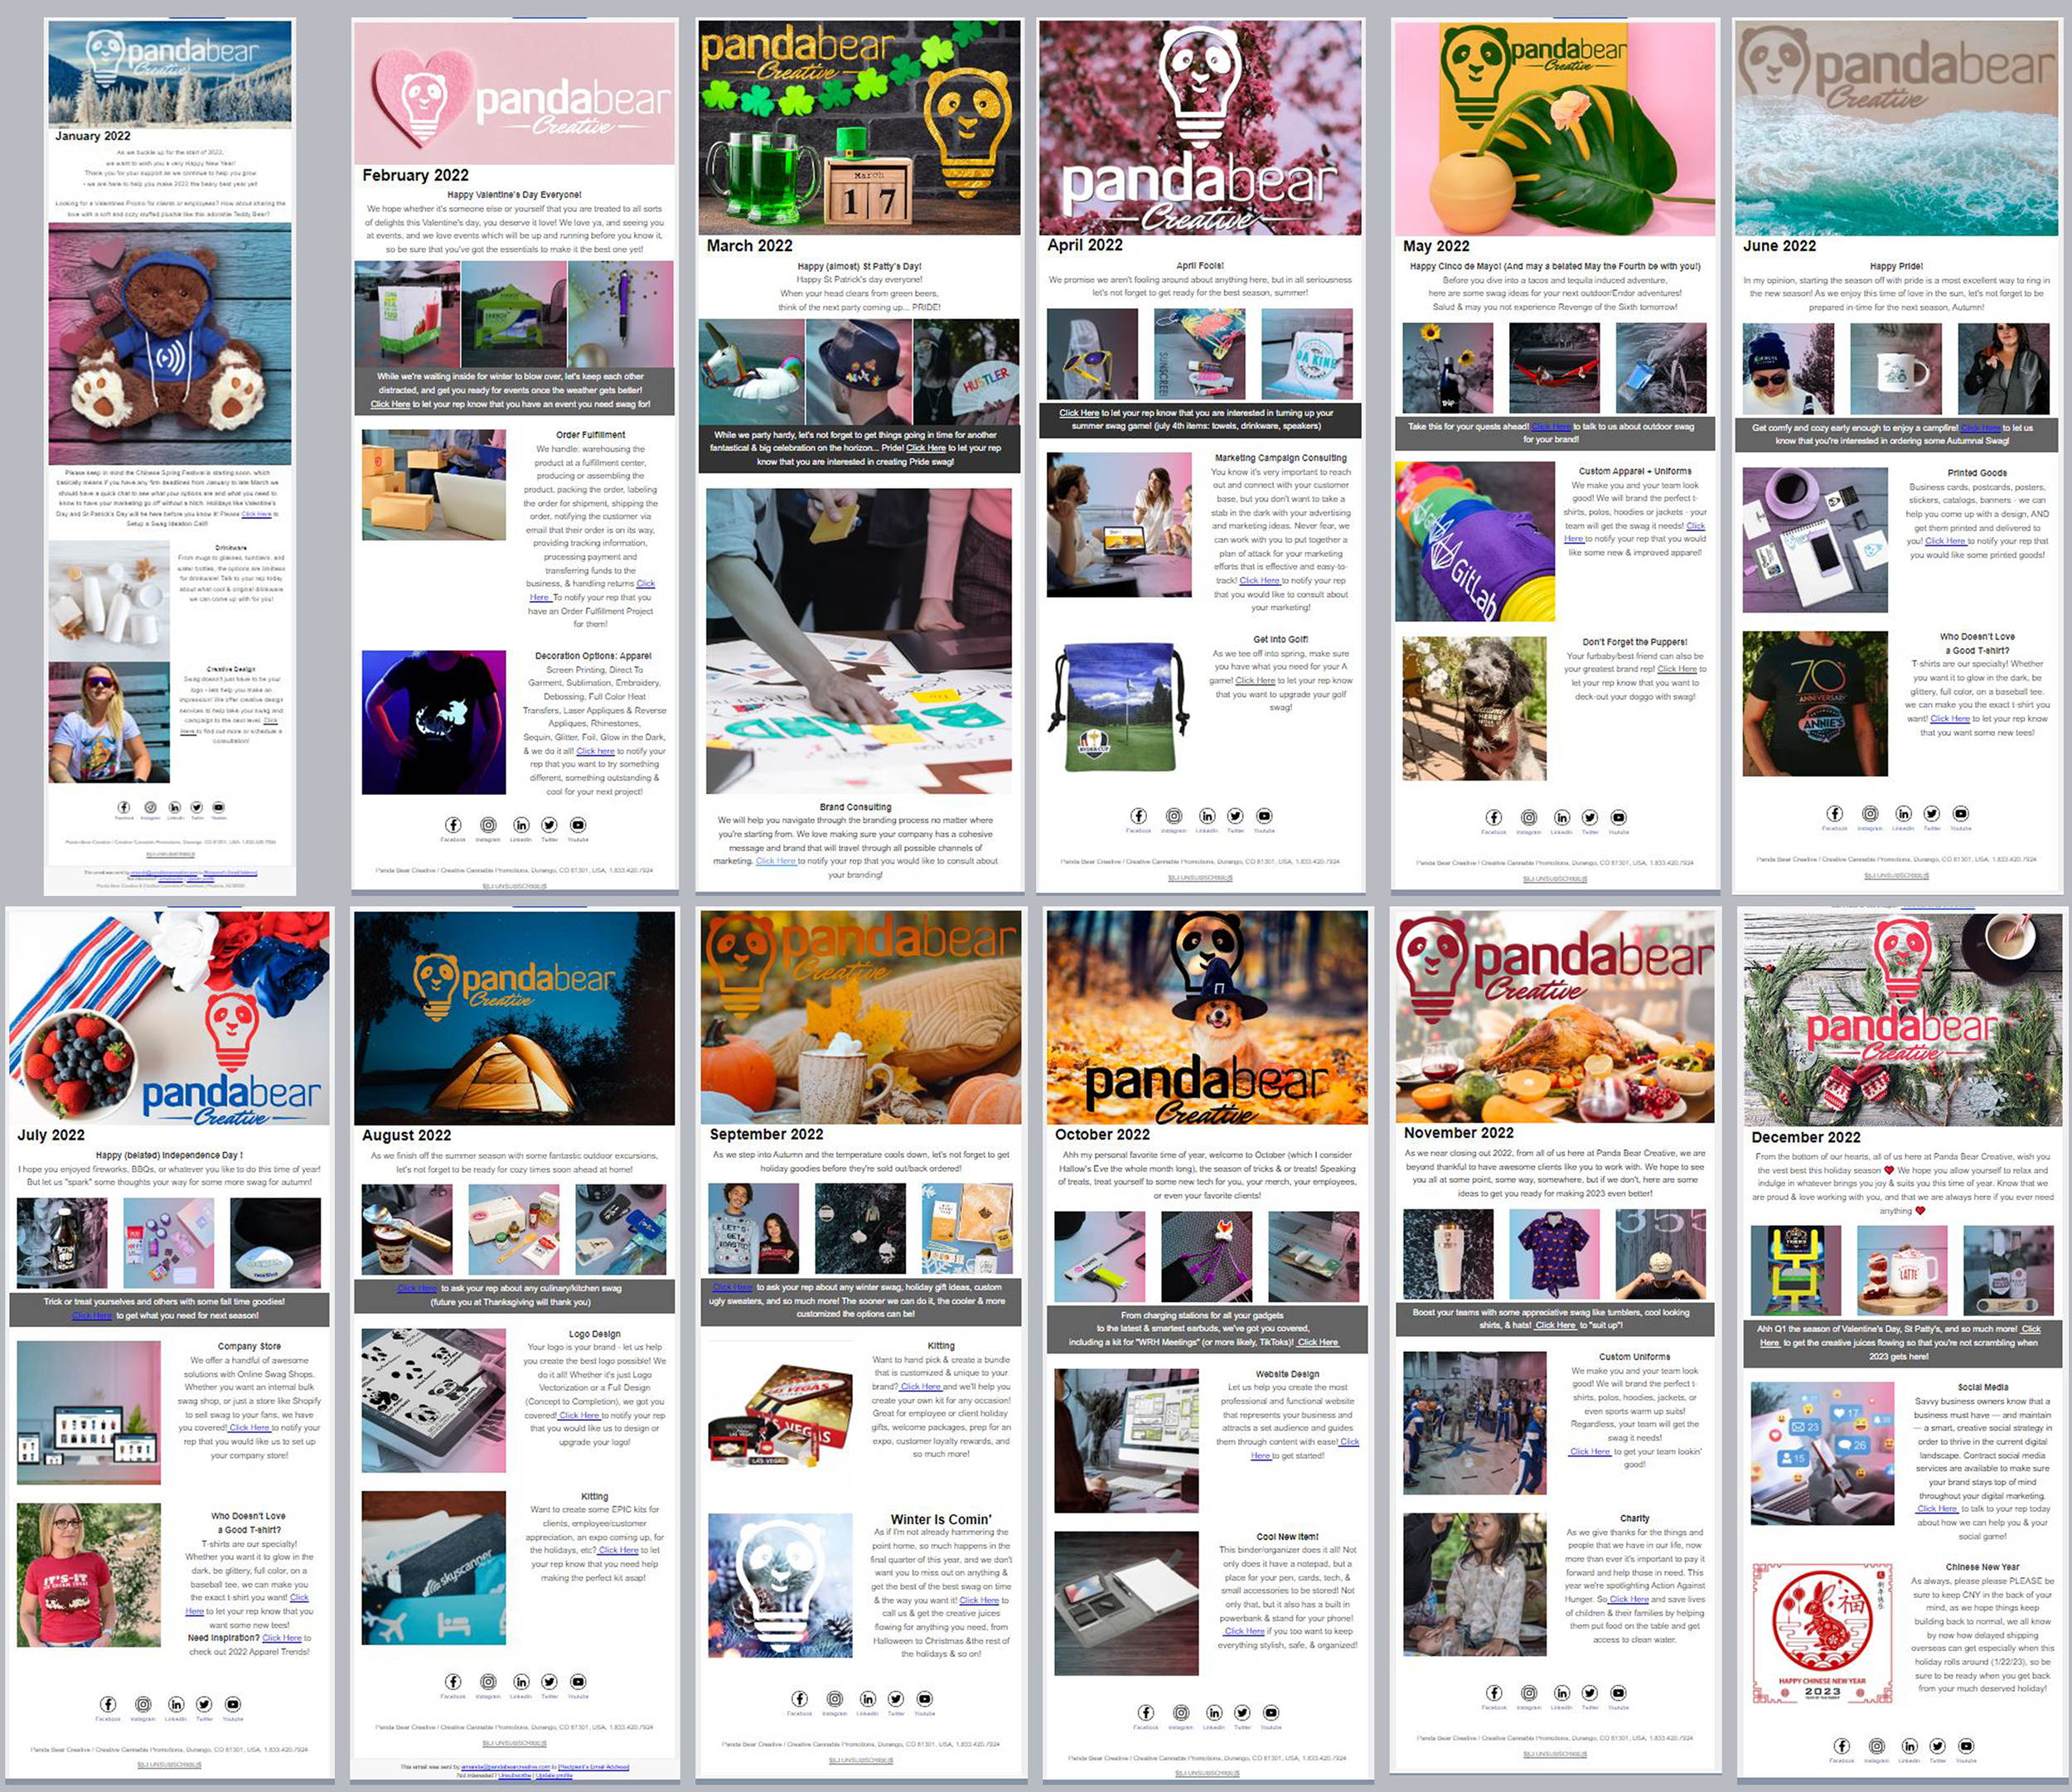The image size is (2072, 1792).
Task: Click the "March 2022" heading
Action: pos(749,246)
